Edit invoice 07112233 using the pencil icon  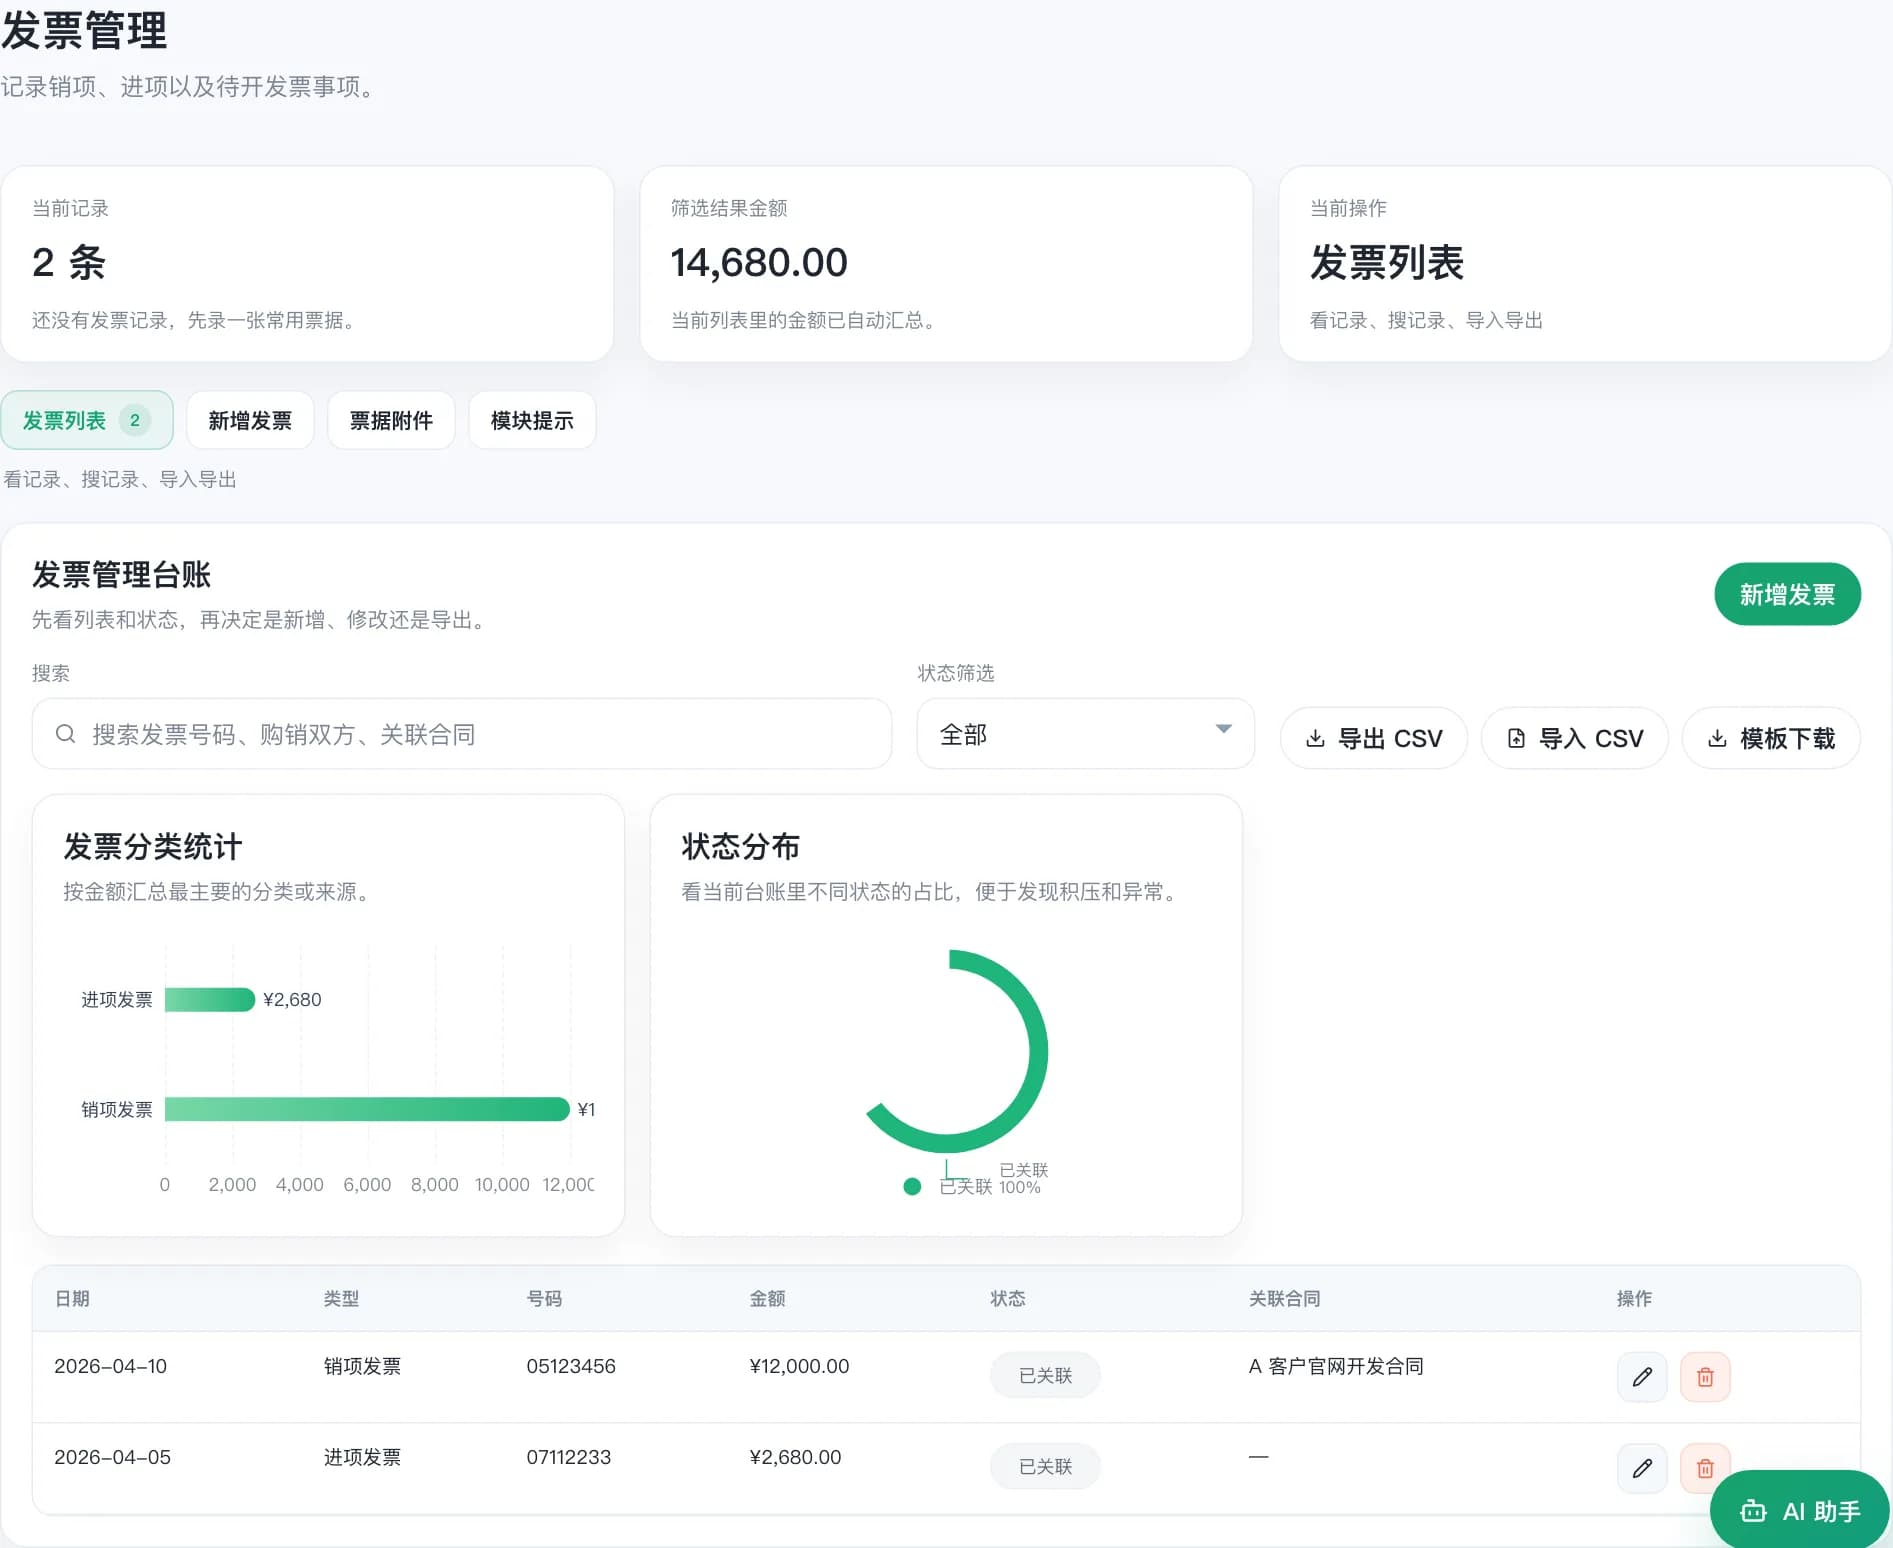(x=1641, y=1468)
